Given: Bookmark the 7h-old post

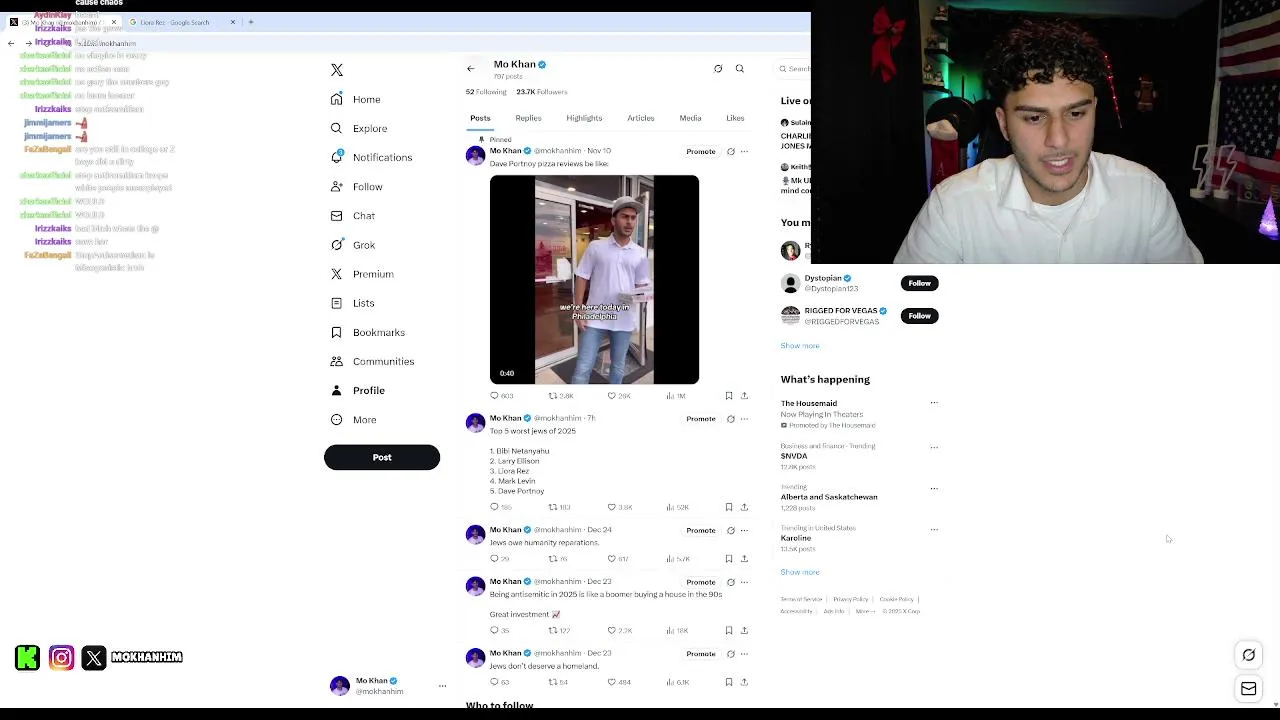Looking at the screenshot, I should pos(729,507).
